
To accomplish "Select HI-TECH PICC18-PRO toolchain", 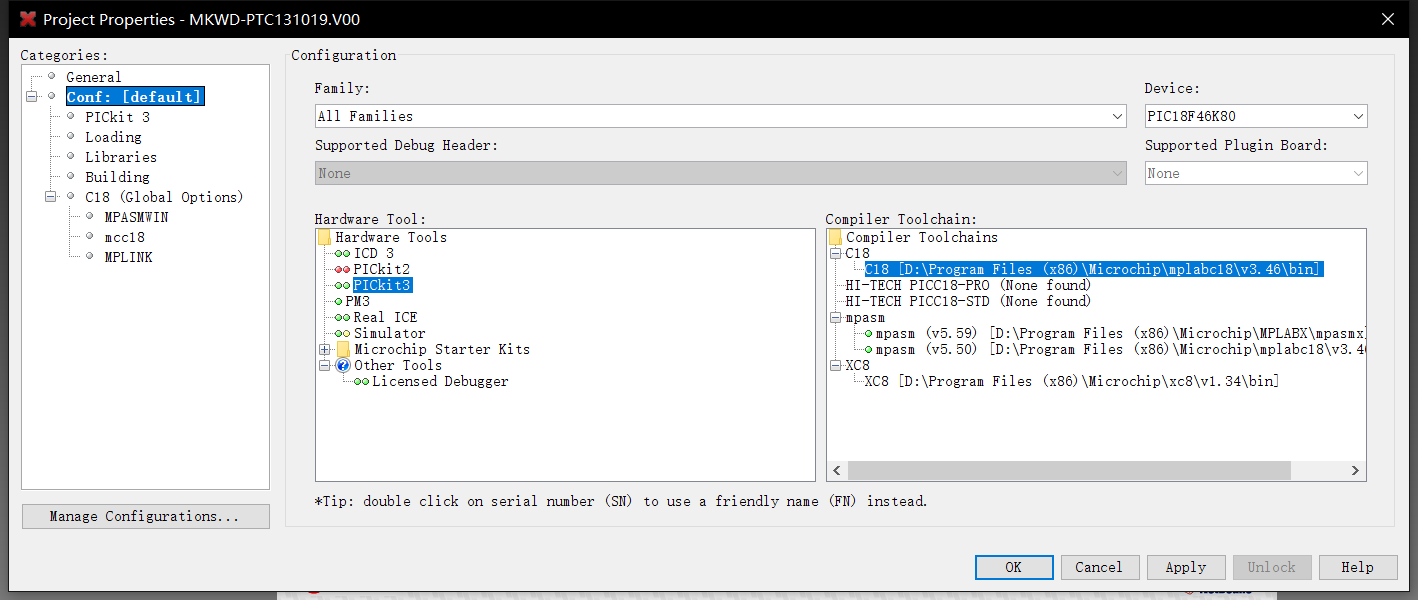I will click(x=968, y=285).
